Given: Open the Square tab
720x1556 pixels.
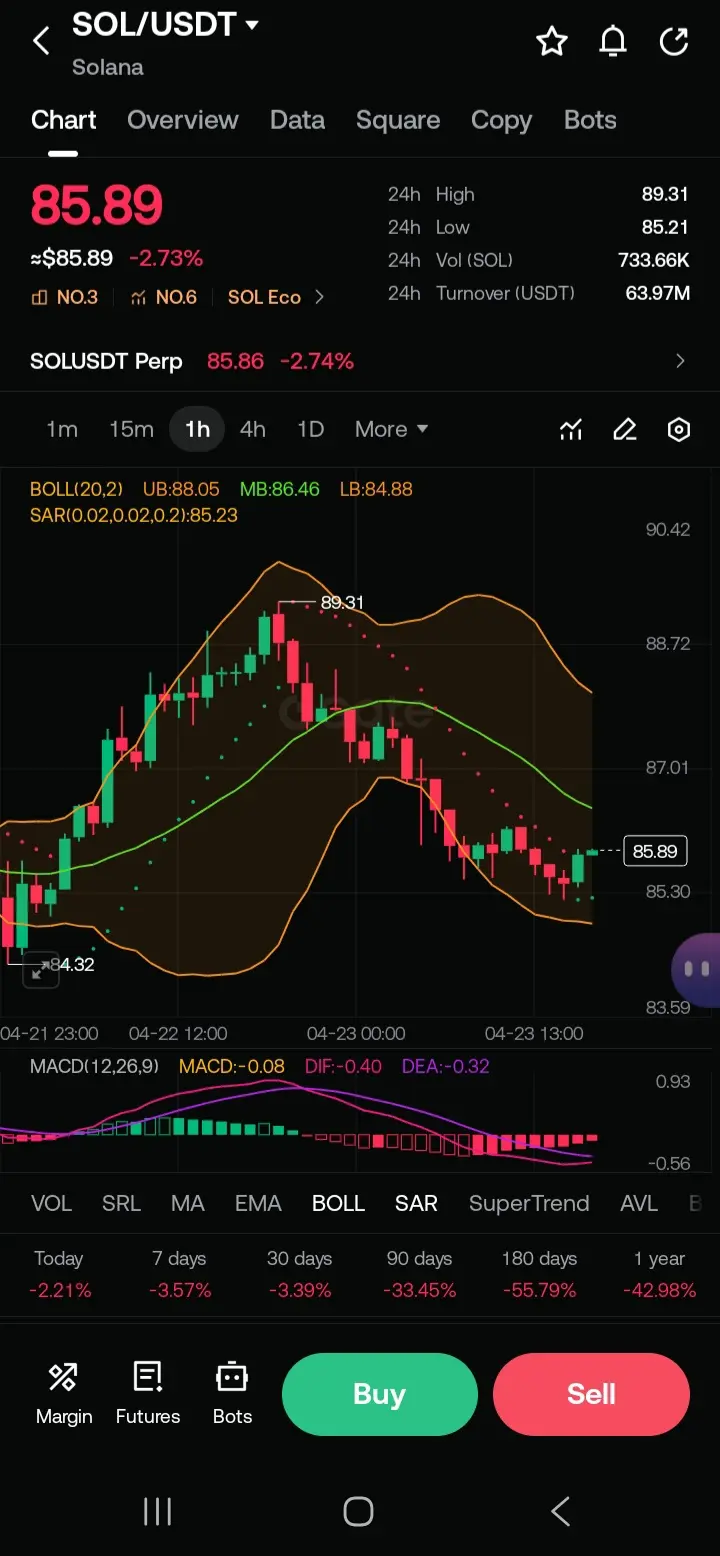Looking at the screenshot, I should tap(398, 120).
